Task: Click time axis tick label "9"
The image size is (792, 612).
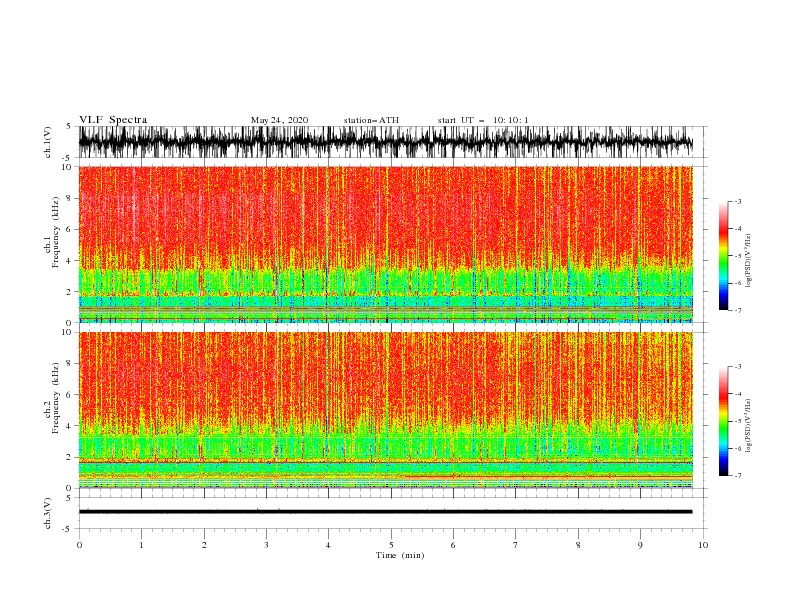Action: coord(640,545)
